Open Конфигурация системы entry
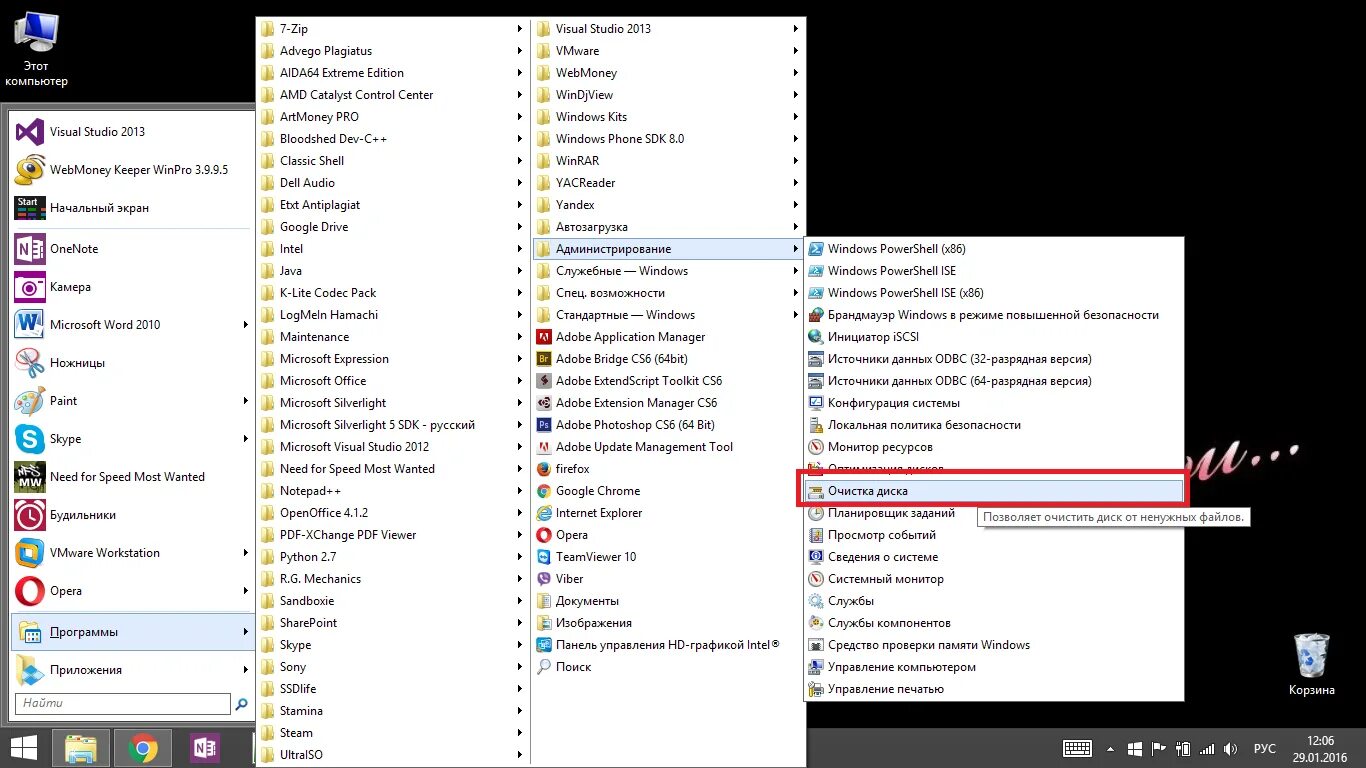Screen dimensions: 1366x768 994,403
